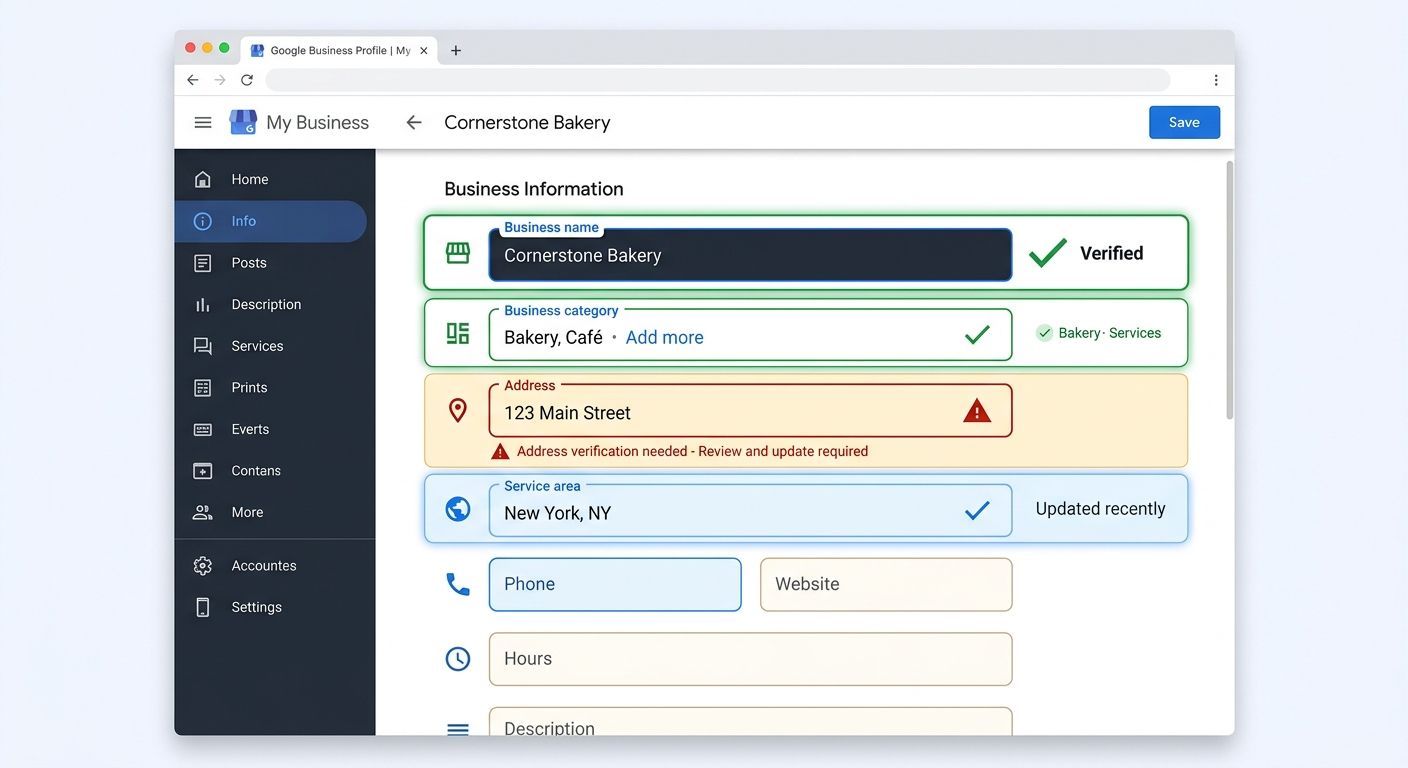Image resolution: width=1408 pixels, height=768 pixels.
Task: Select the Google Business Profile browser tab
Action: coord(338,50)
